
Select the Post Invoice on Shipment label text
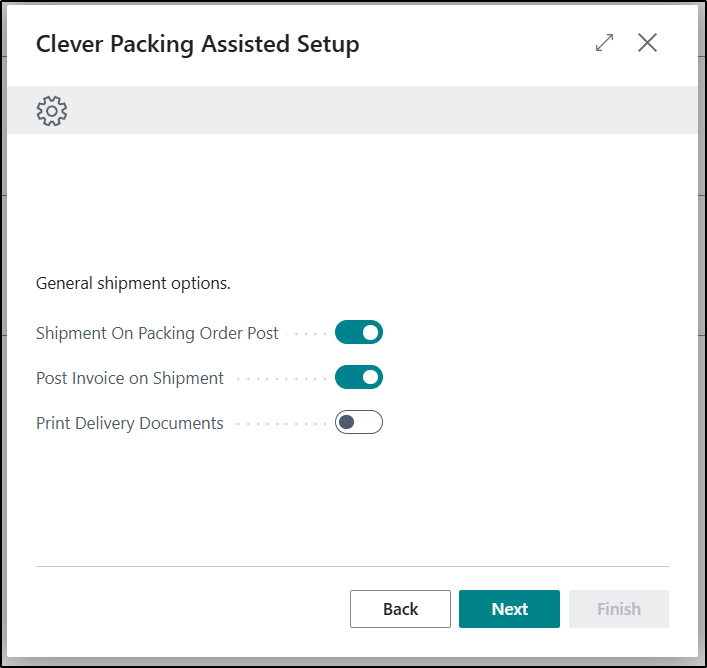click(130, 378)
